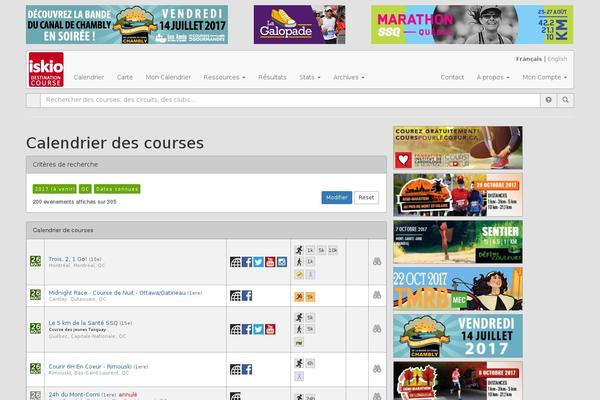The height and width of the screenshot is (400, 600).
Task: Open Facebook page of Midnight Race
Action: point(247,296)
